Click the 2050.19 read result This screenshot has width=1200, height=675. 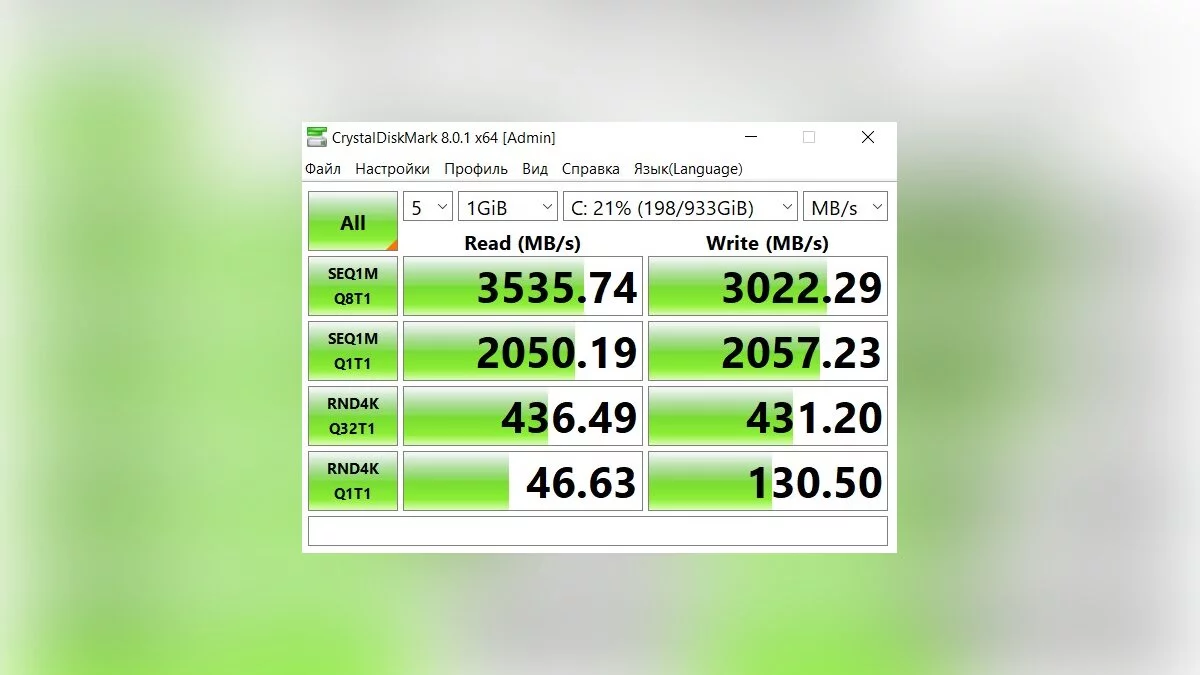523,351
